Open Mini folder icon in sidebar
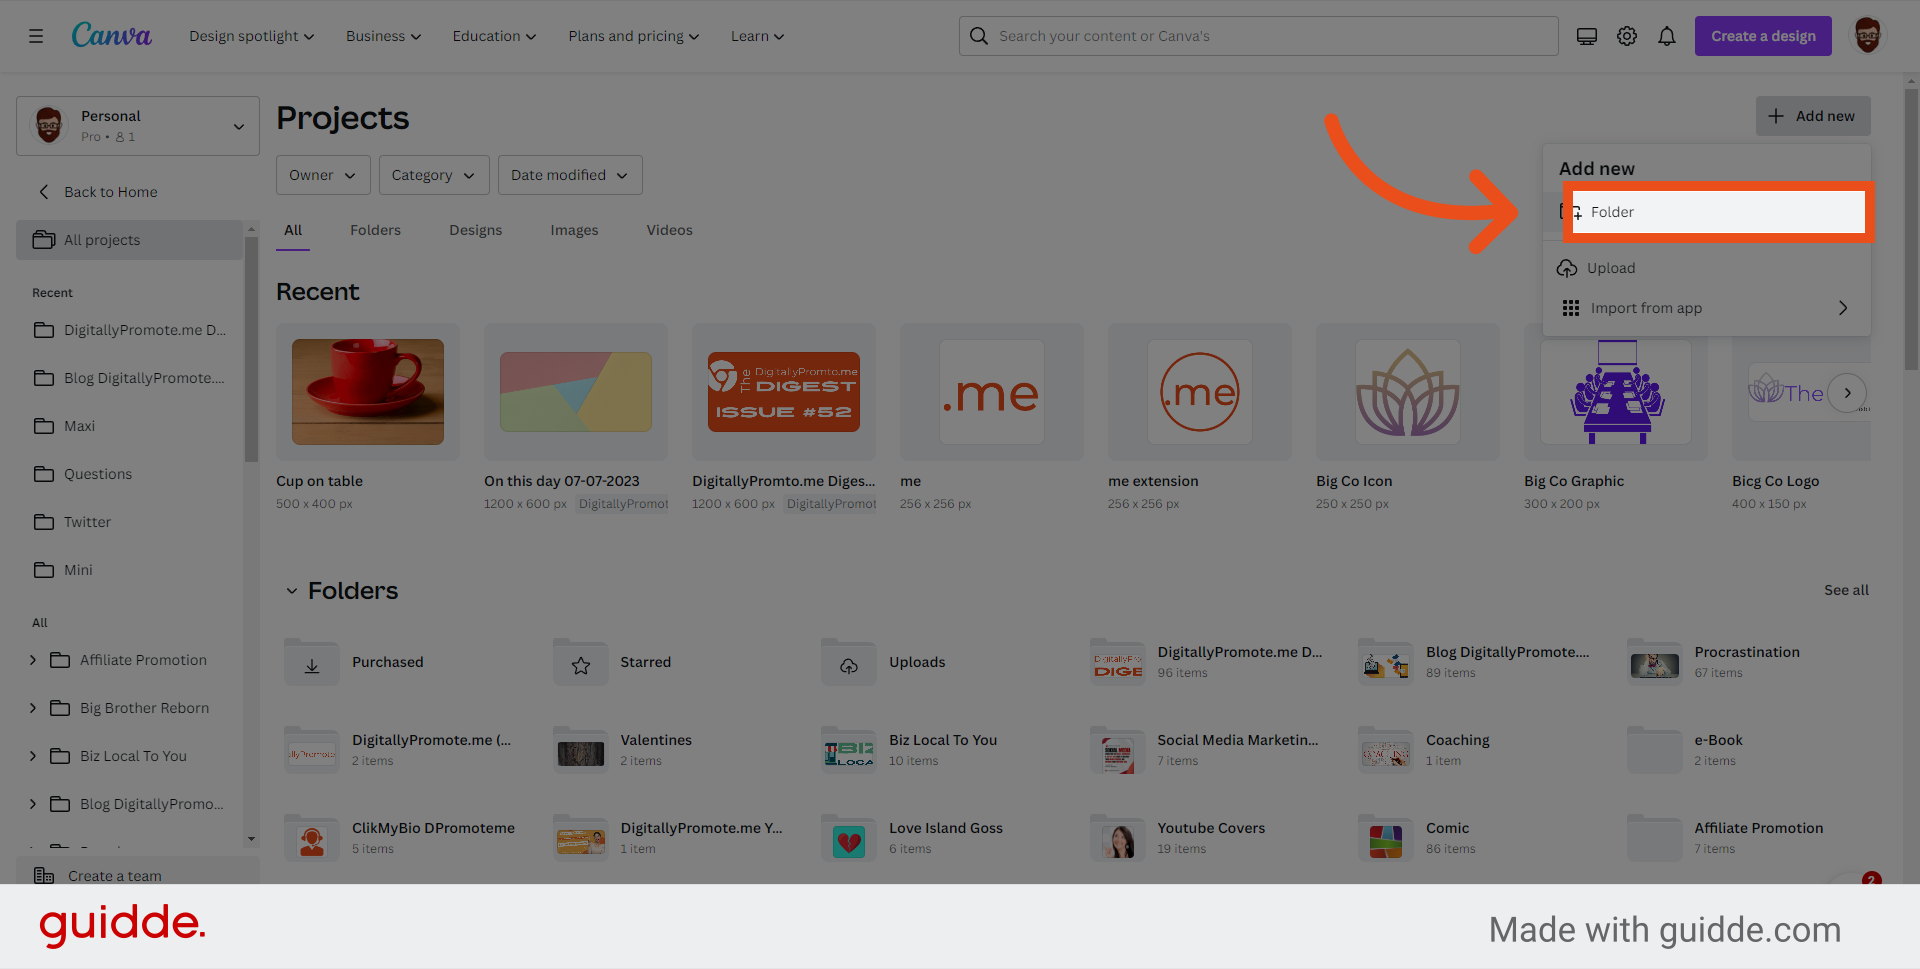The image size is (1920, 969). pos(44,570)
